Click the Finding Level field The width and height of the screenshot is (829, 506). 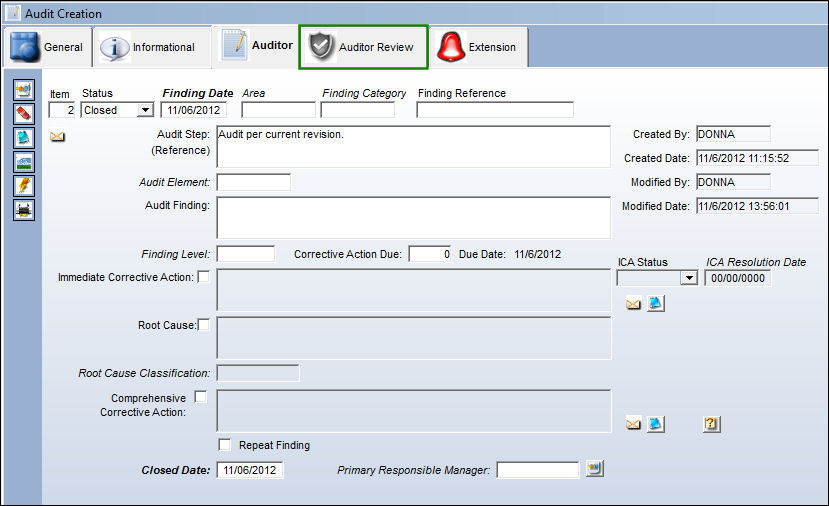tap(246, 254)
